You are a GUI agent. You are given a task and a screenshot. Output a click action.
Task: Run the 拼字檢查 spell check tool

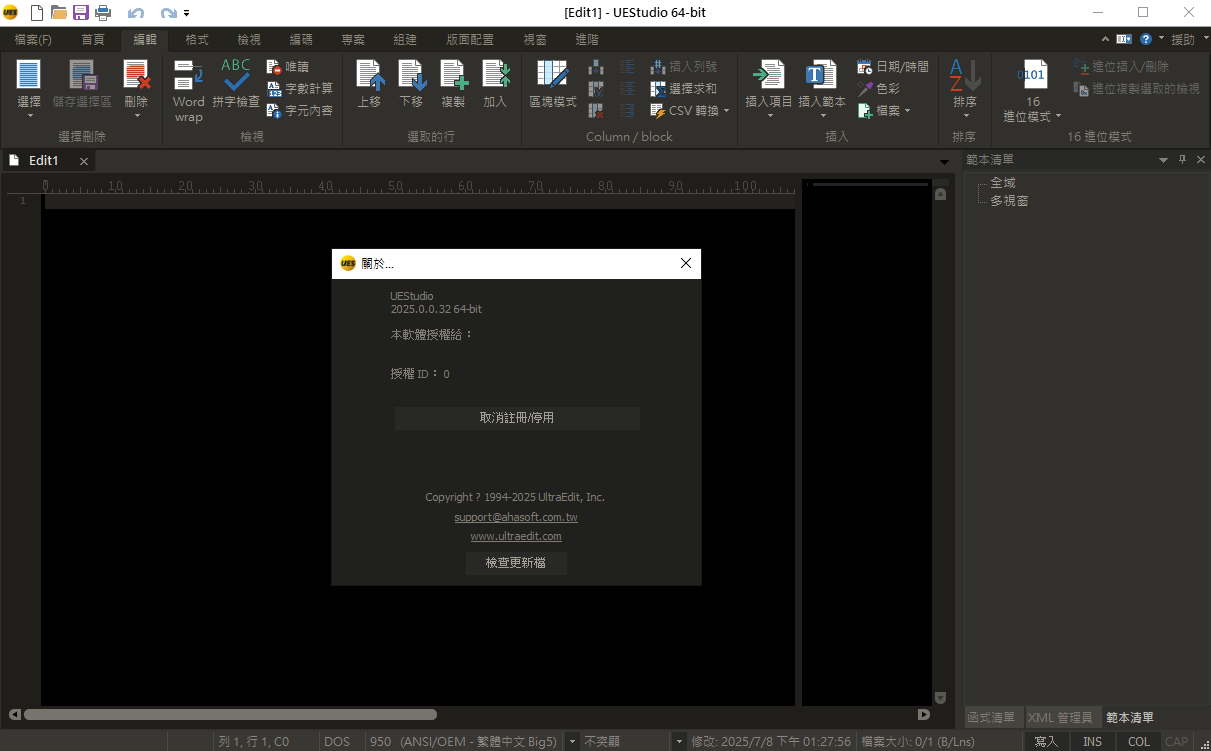coord(236,84)
